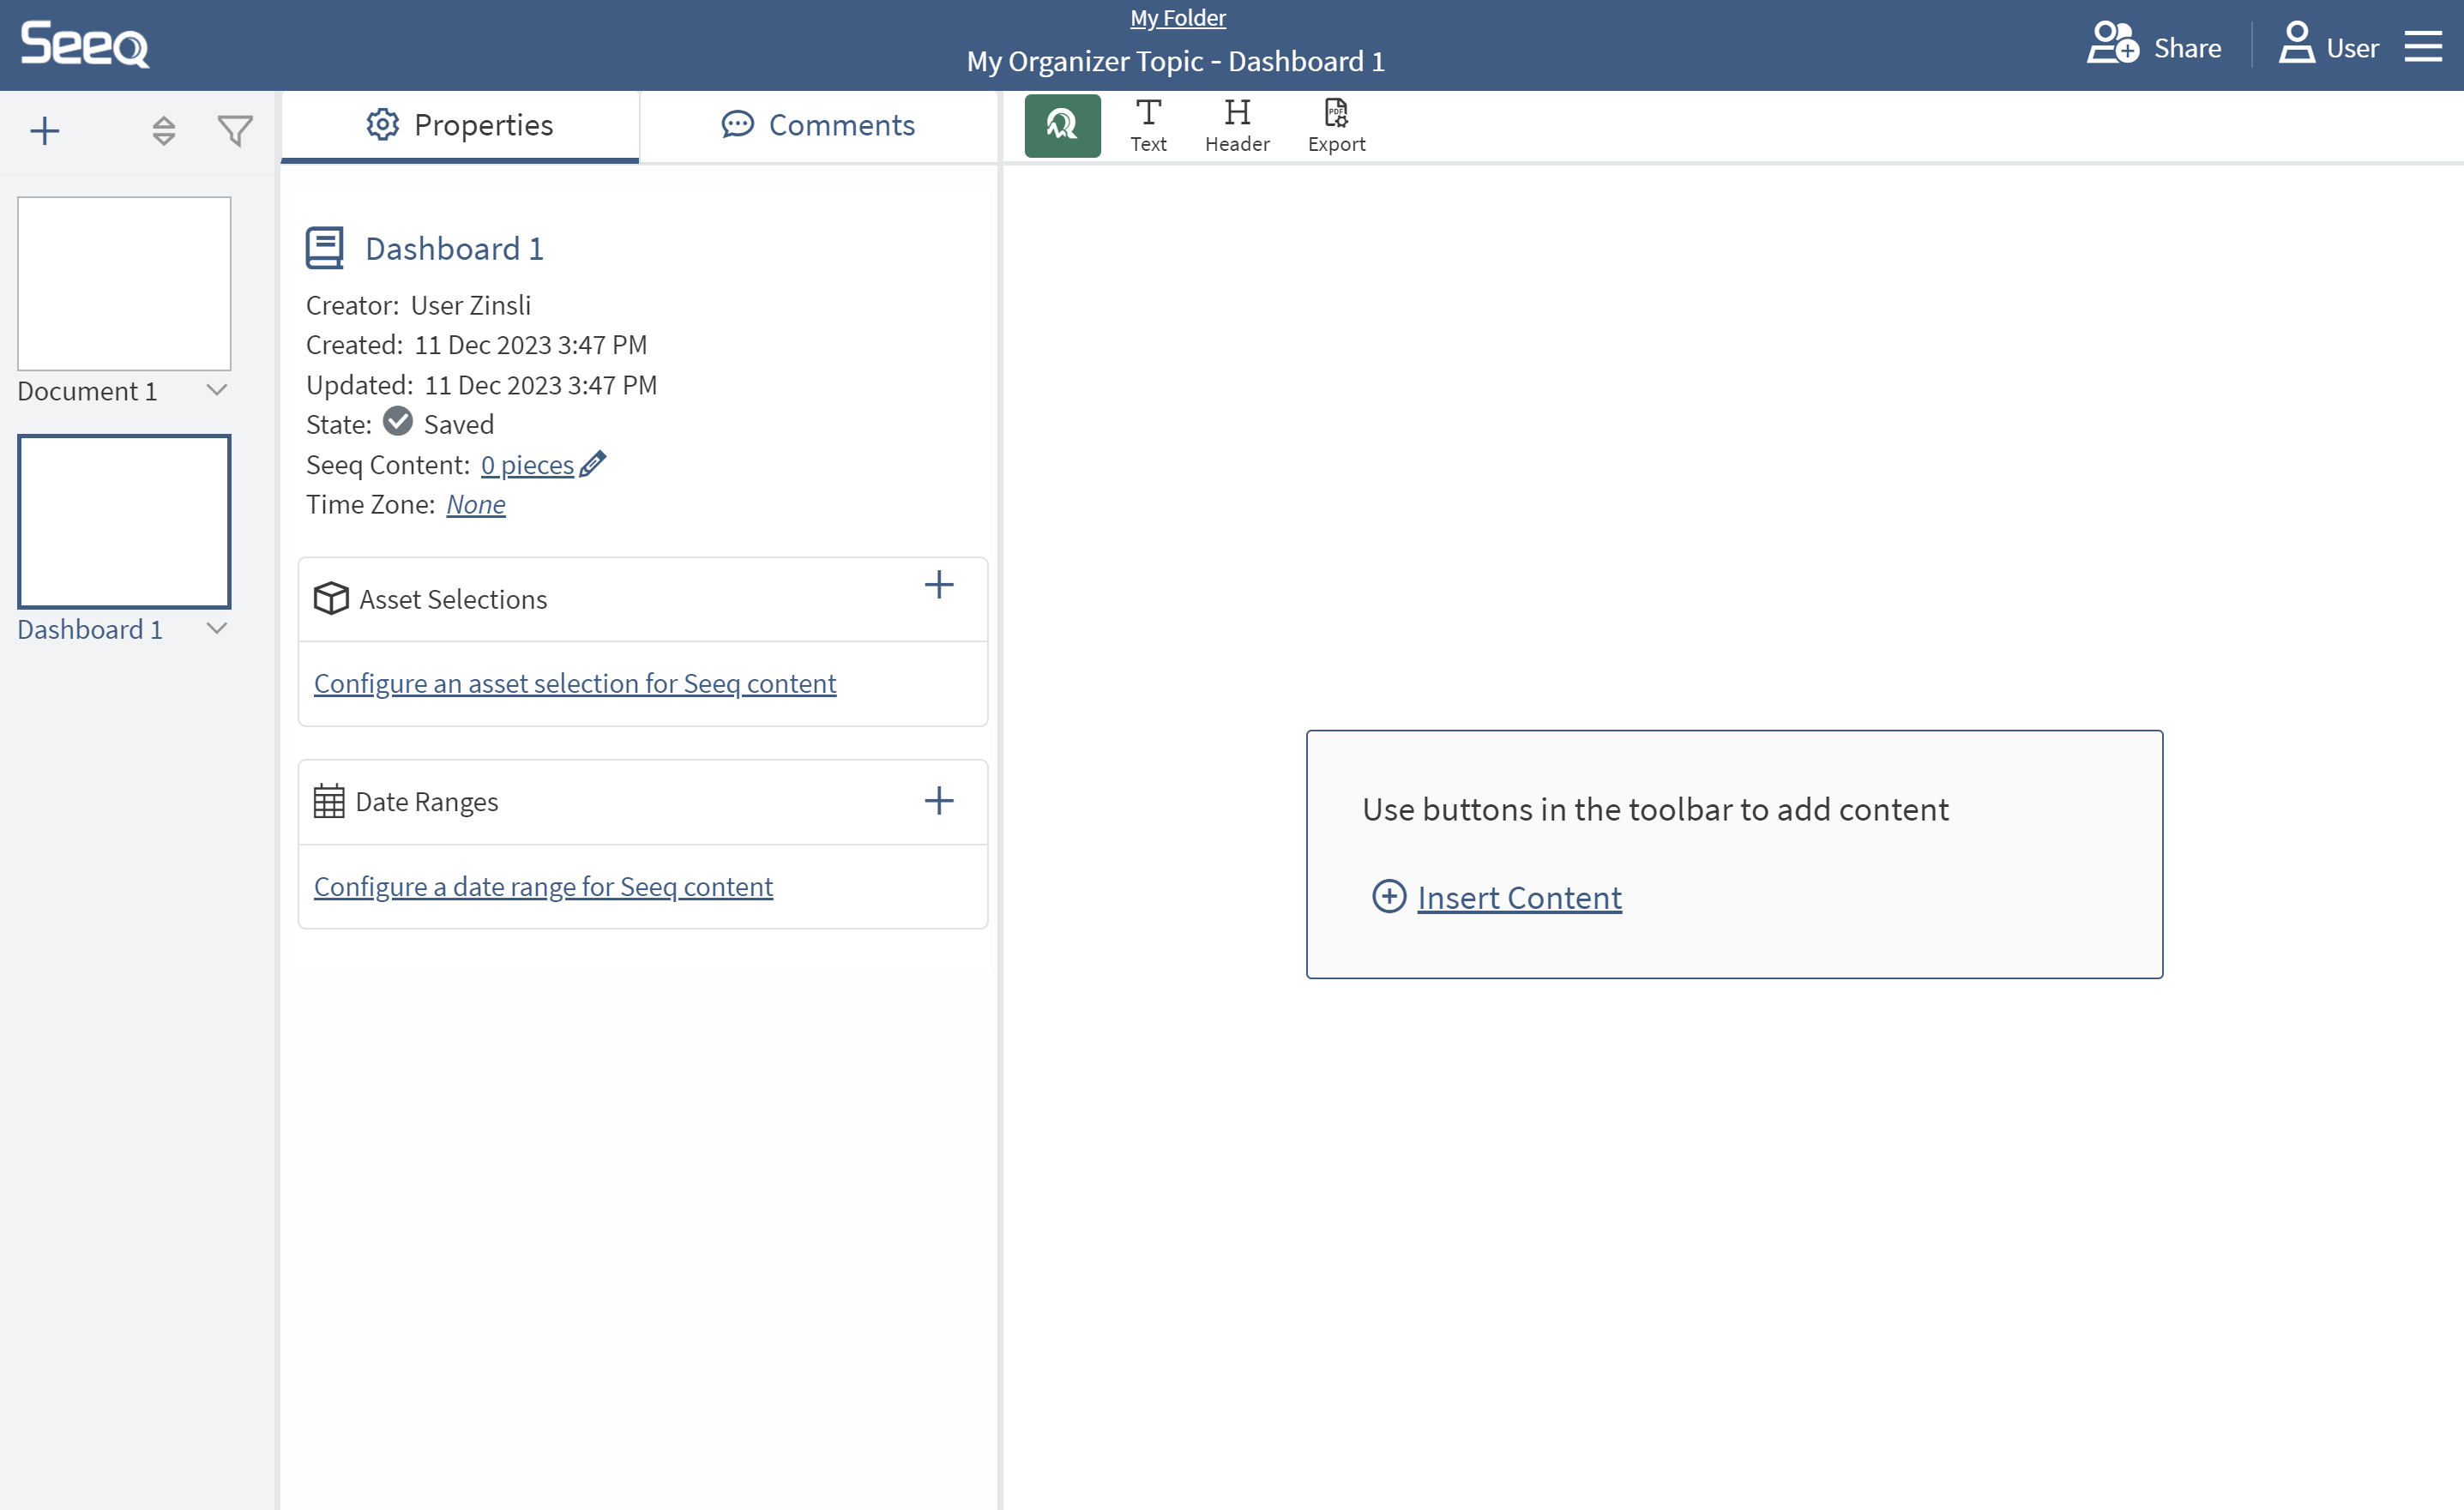This screenshot has height=1510, width=2464.
Task: Open the hamburger menu in header
Action: [2422, 46]
